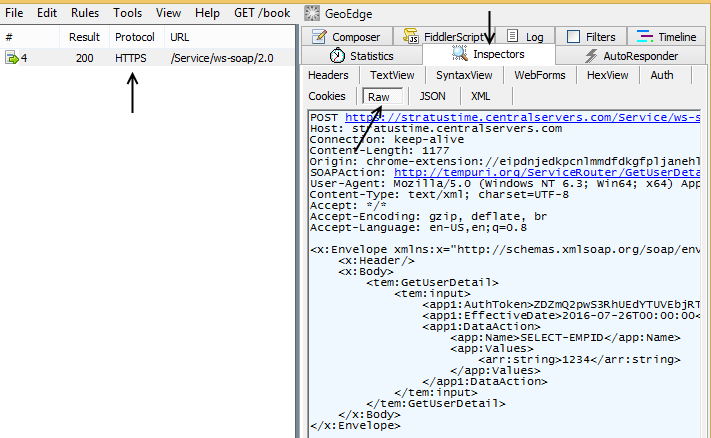Image resolution: width=711 pixels, height=438 pixels.
Task: Click the AutoResponder lightning bolt icon
Action: tap(591, 56)
